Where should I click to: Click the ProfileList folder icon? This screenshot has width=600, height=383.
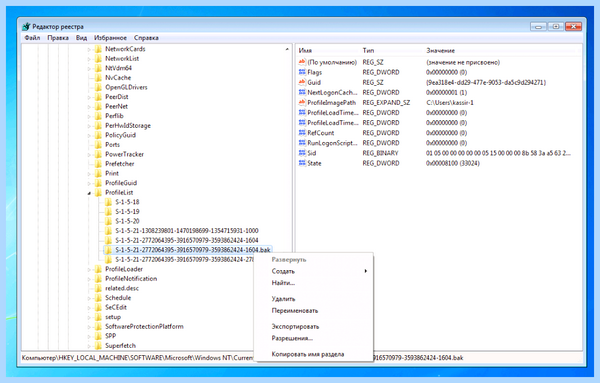pyautogui.click(x=98, y=192)
